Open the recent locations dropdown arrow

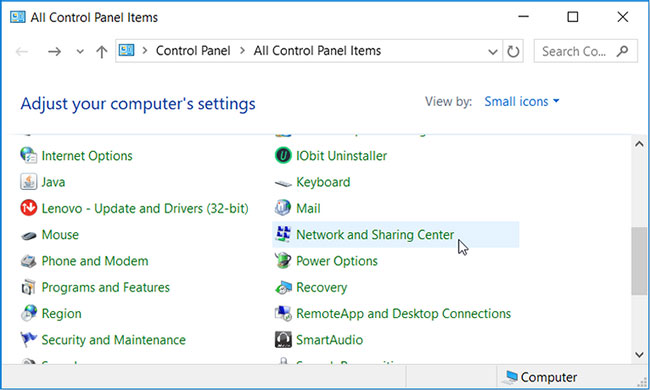pos(80,52)
